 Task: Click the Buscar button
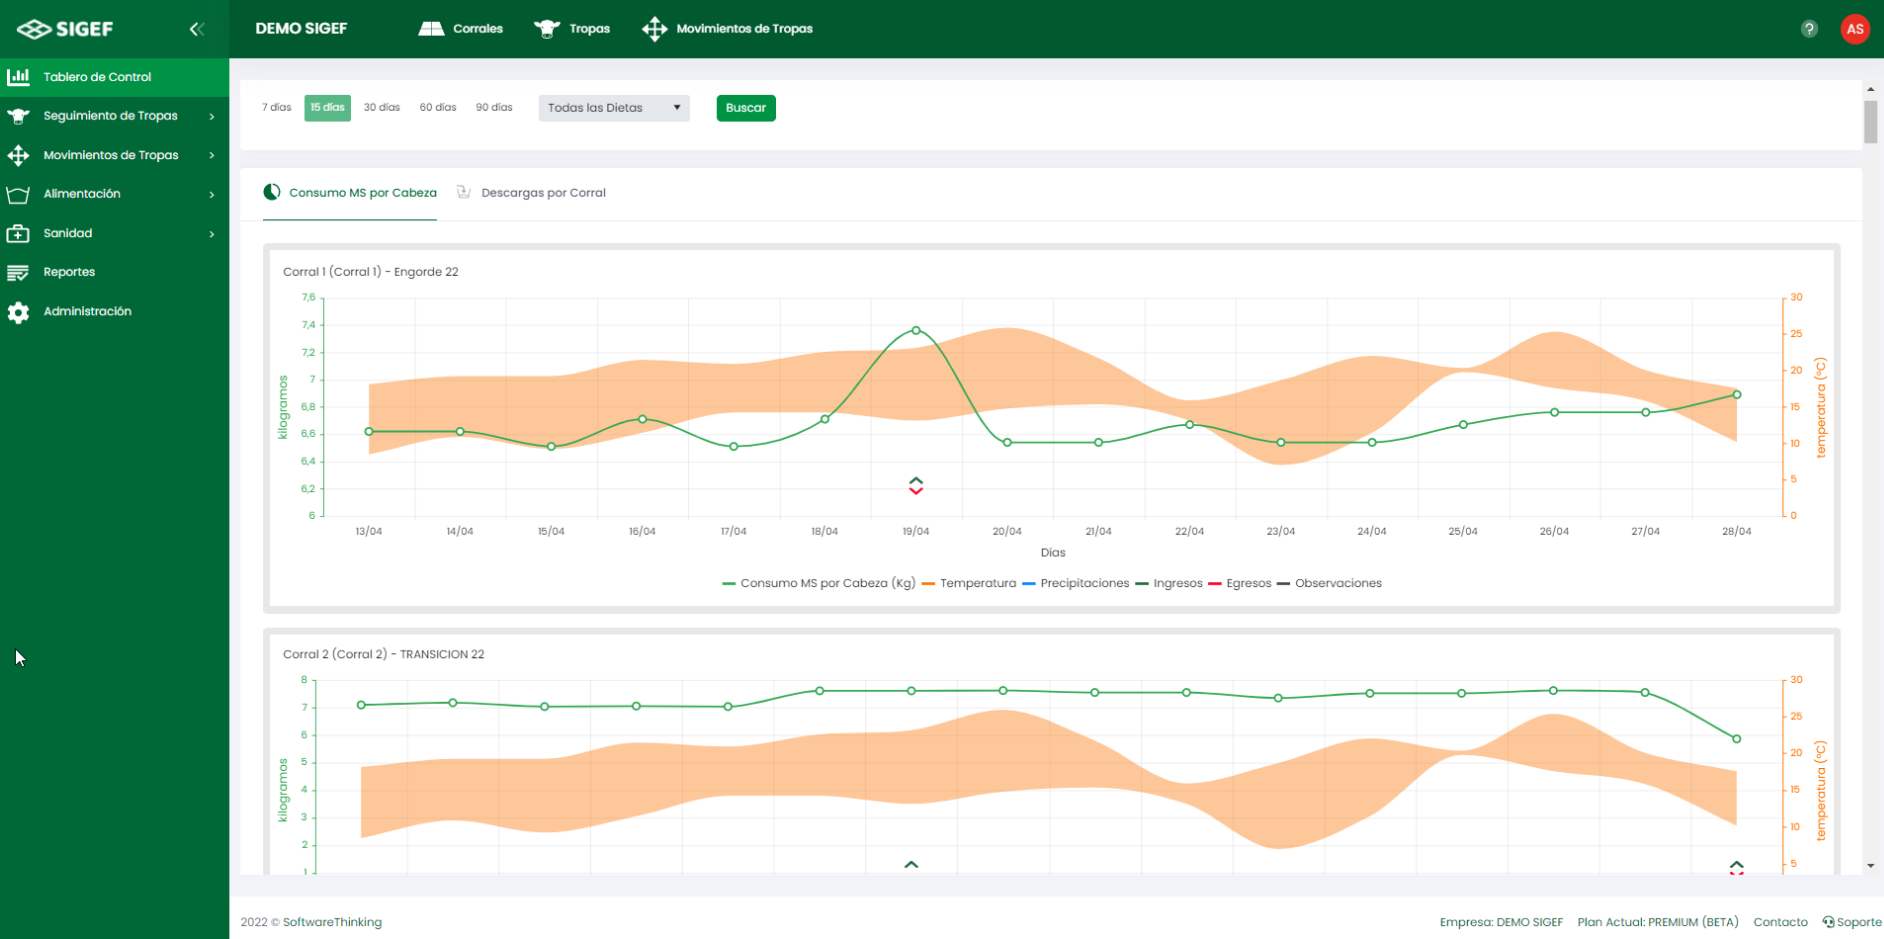pyautogui.click(x=745, y=108)
